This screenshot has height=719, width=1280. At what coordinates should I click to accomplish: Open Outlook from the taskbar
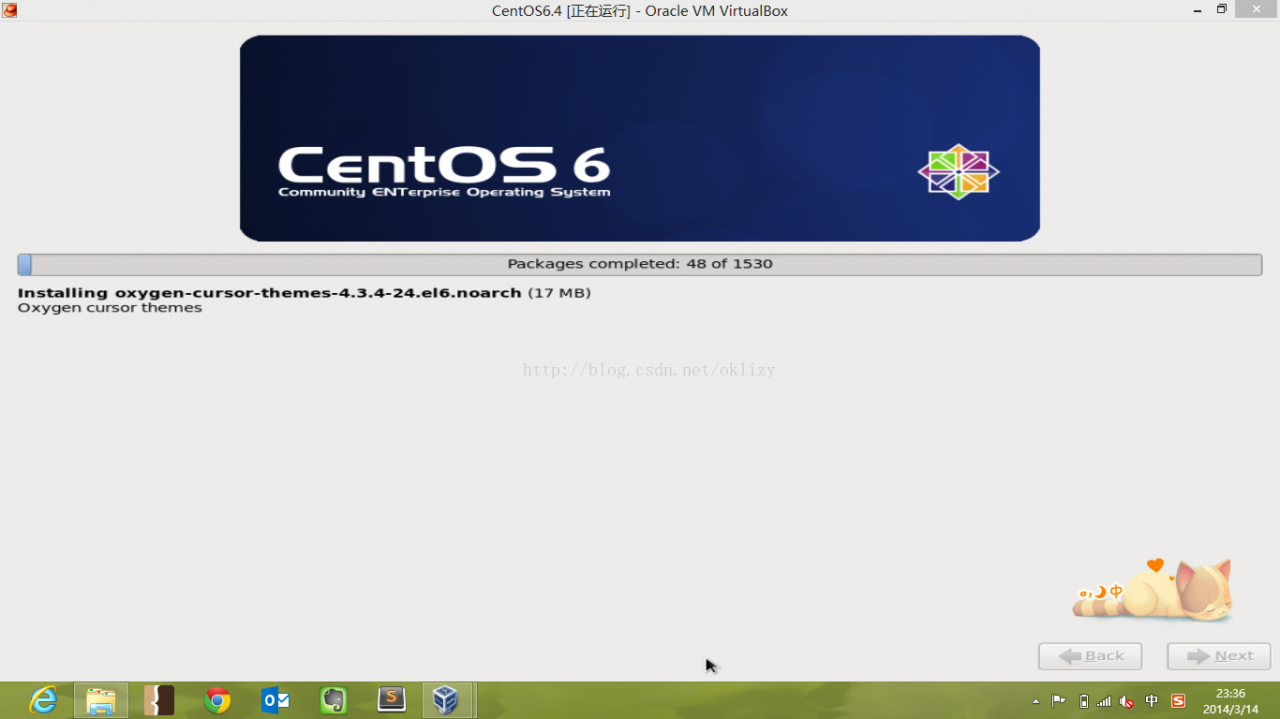tap(275, 700)
